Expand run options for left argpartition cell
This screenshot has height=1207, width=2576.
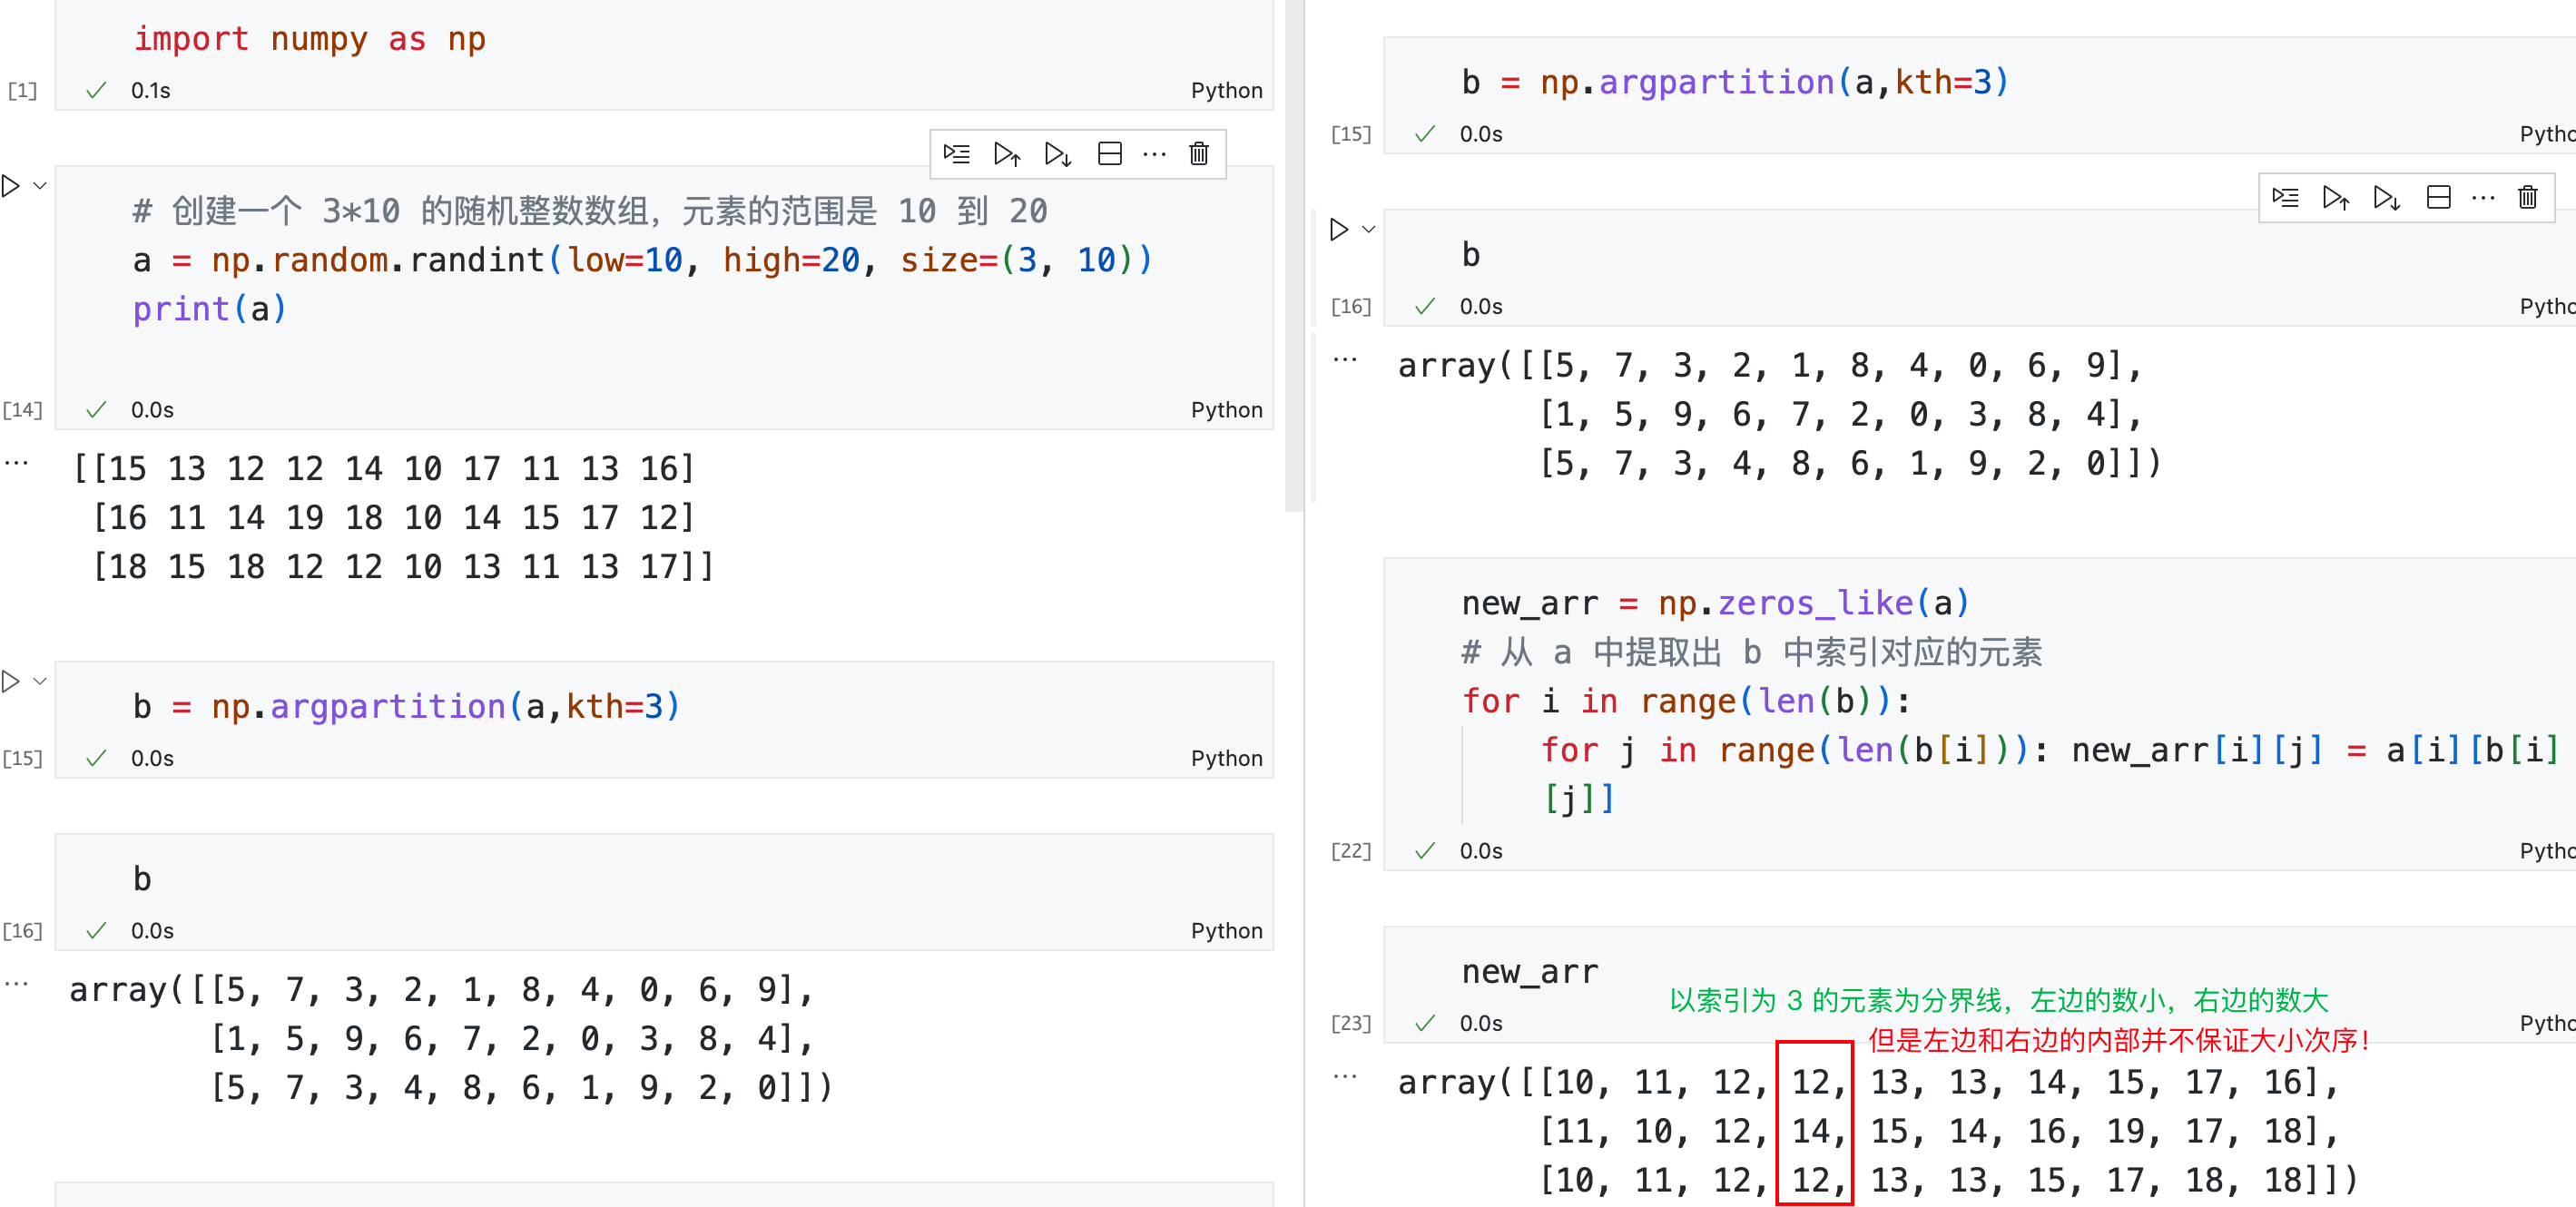click(40, 682)
